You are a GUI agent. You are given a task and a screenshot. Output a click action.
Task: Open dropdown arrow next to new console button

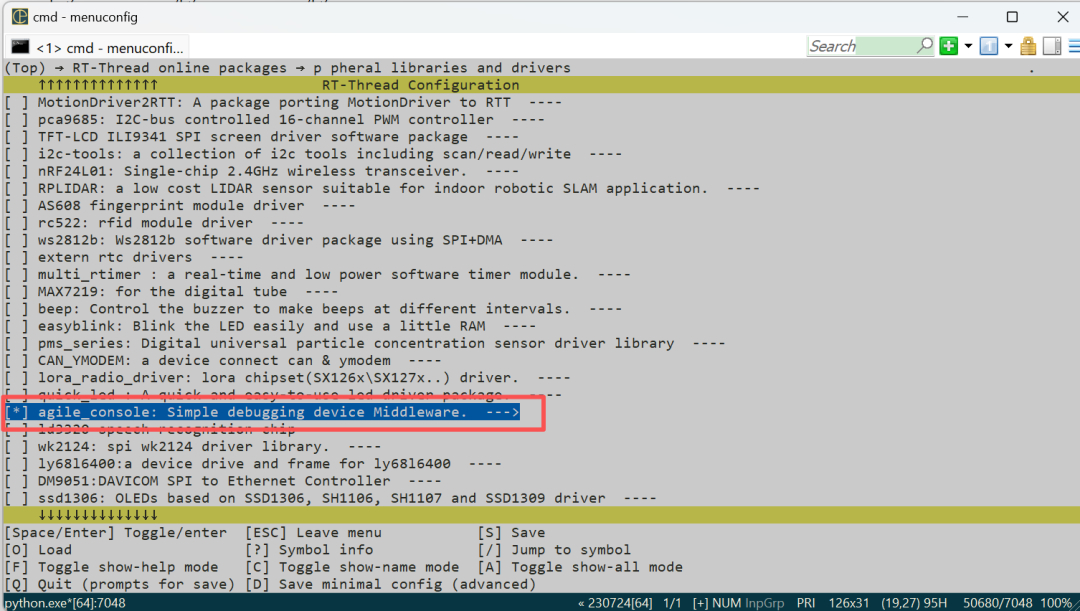pos(968,46)
